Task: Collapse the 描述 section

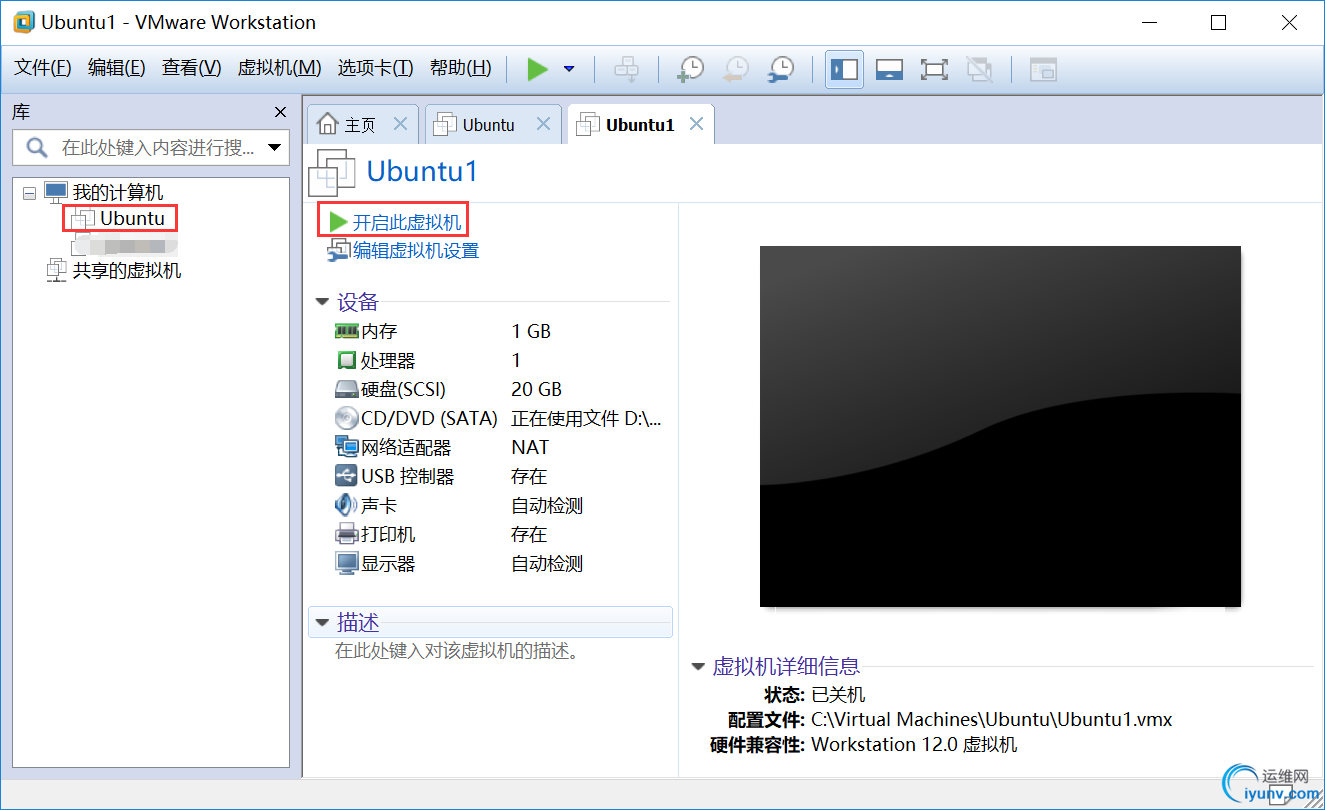Action: [x=322, y=622]
